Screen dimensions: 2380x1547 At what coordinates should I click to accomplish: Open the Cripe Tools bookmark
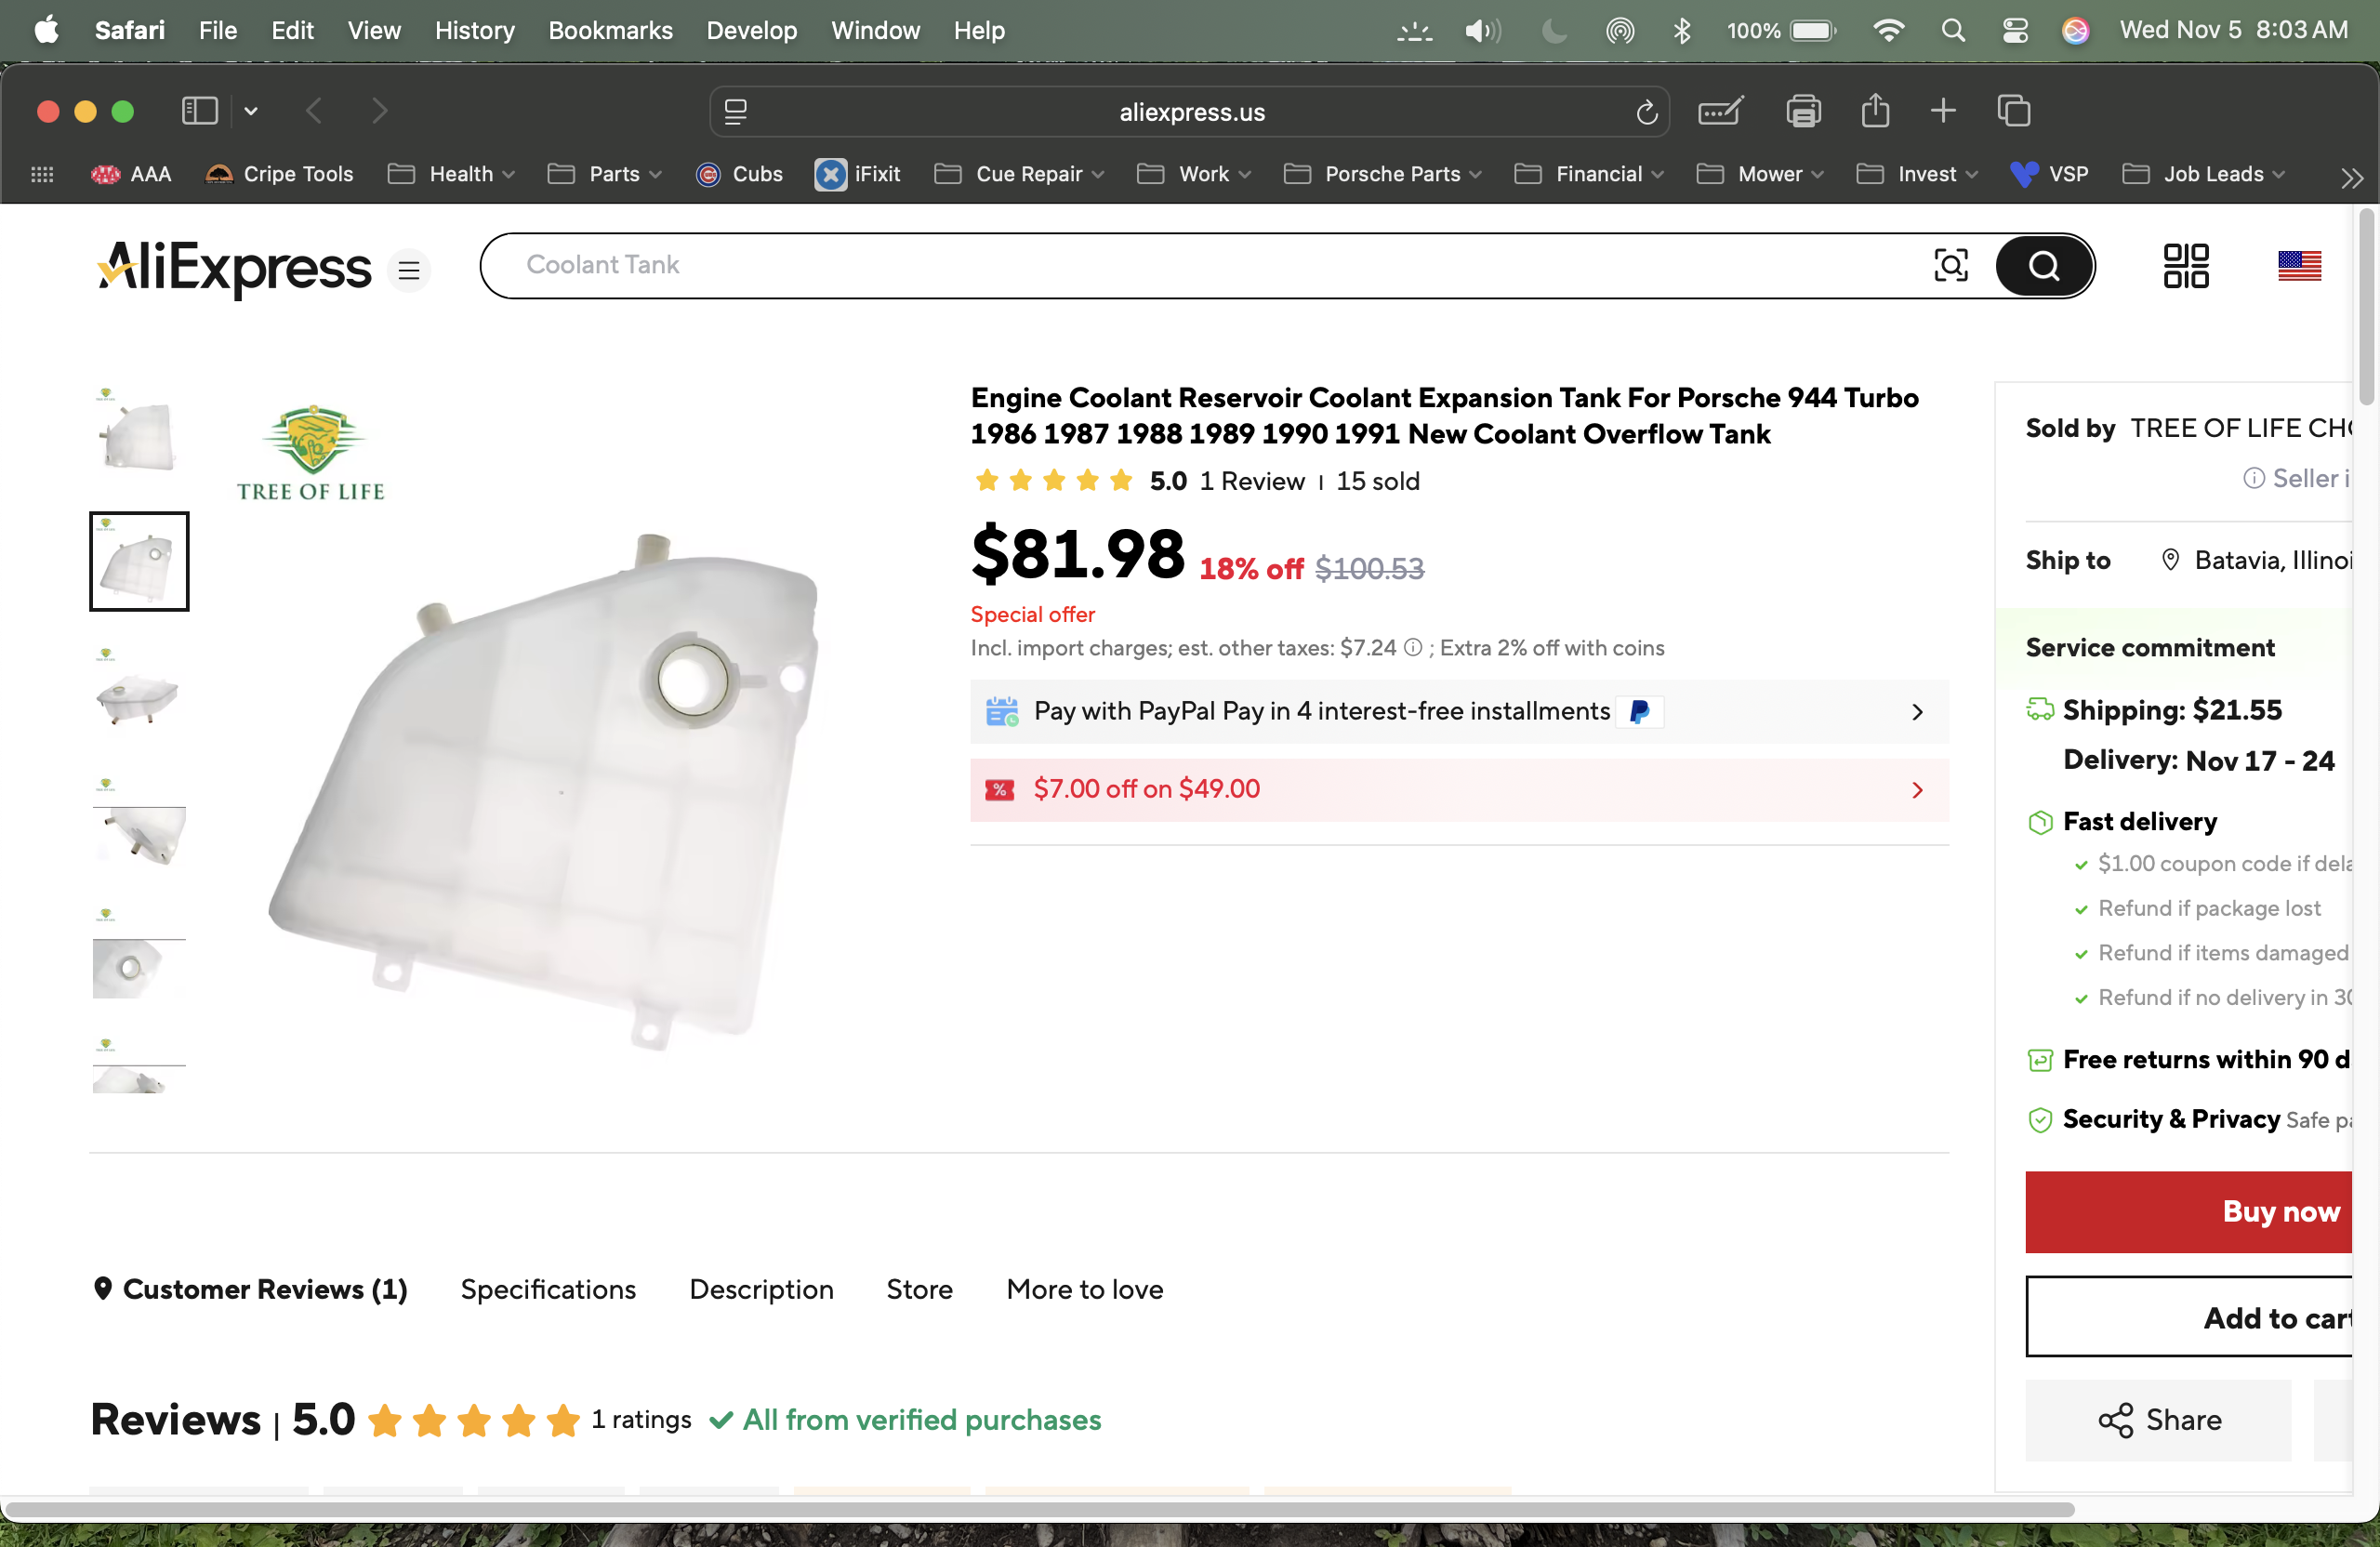pos(279,174)
